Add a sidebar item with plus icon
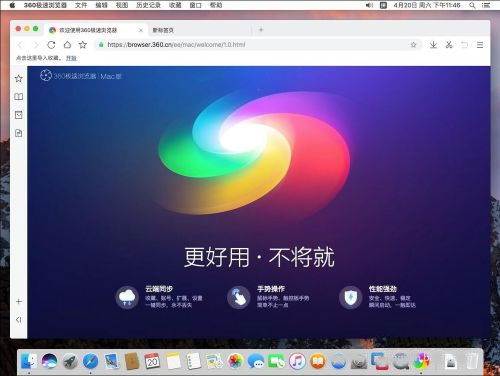This screenshot has height=376, width=500. coord(19,302)
